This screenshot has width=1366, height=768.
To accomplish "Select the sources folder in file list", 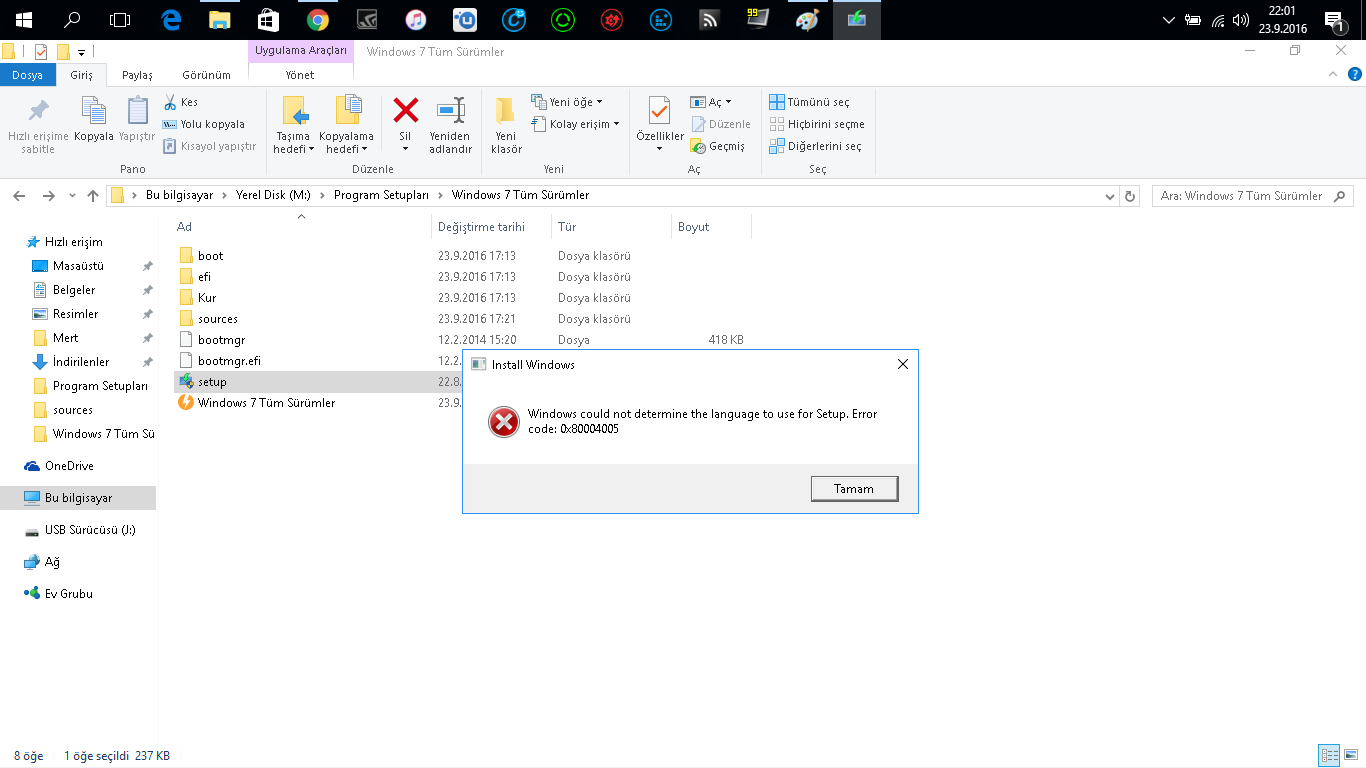I will [x=217, y=319].
